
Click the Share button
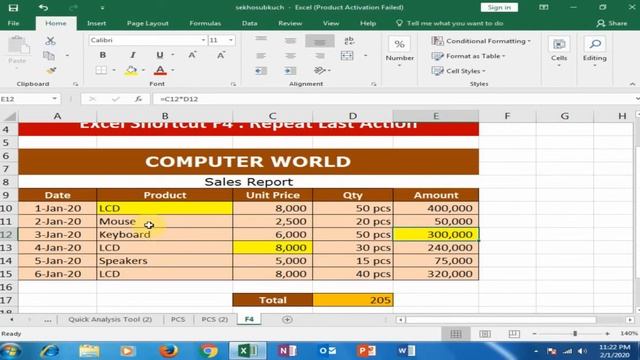coord(612,23)
